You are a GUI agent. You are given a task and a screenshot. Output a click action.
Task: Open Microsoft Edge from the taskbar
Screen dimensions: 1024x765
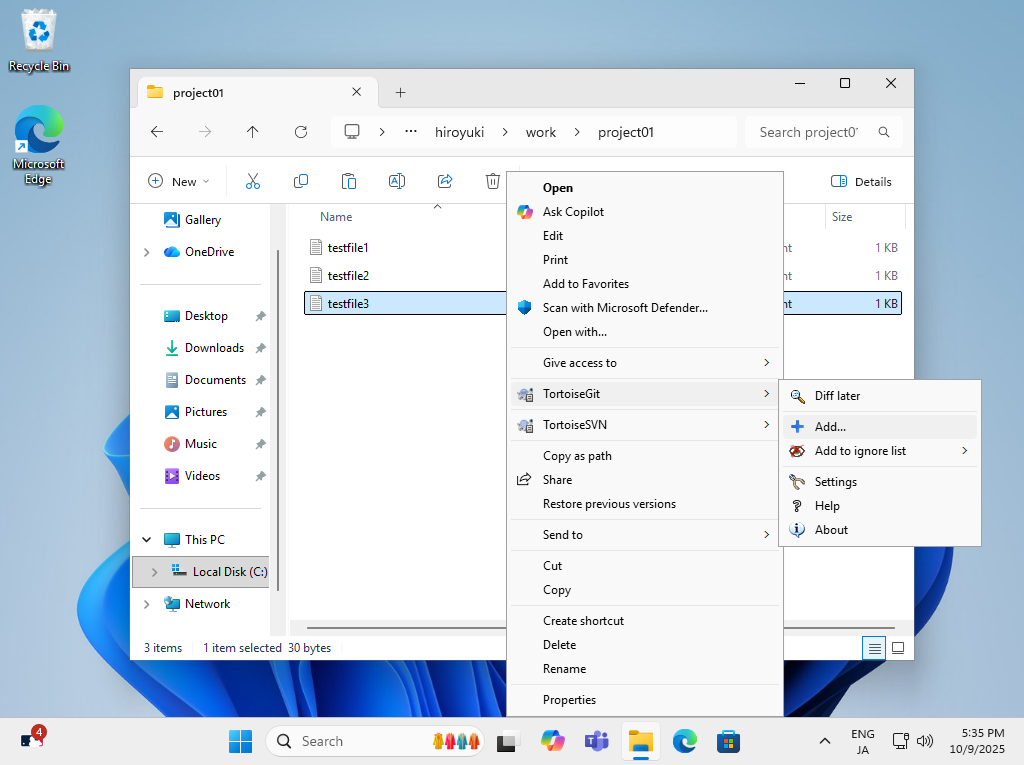(x=685, y=741)
